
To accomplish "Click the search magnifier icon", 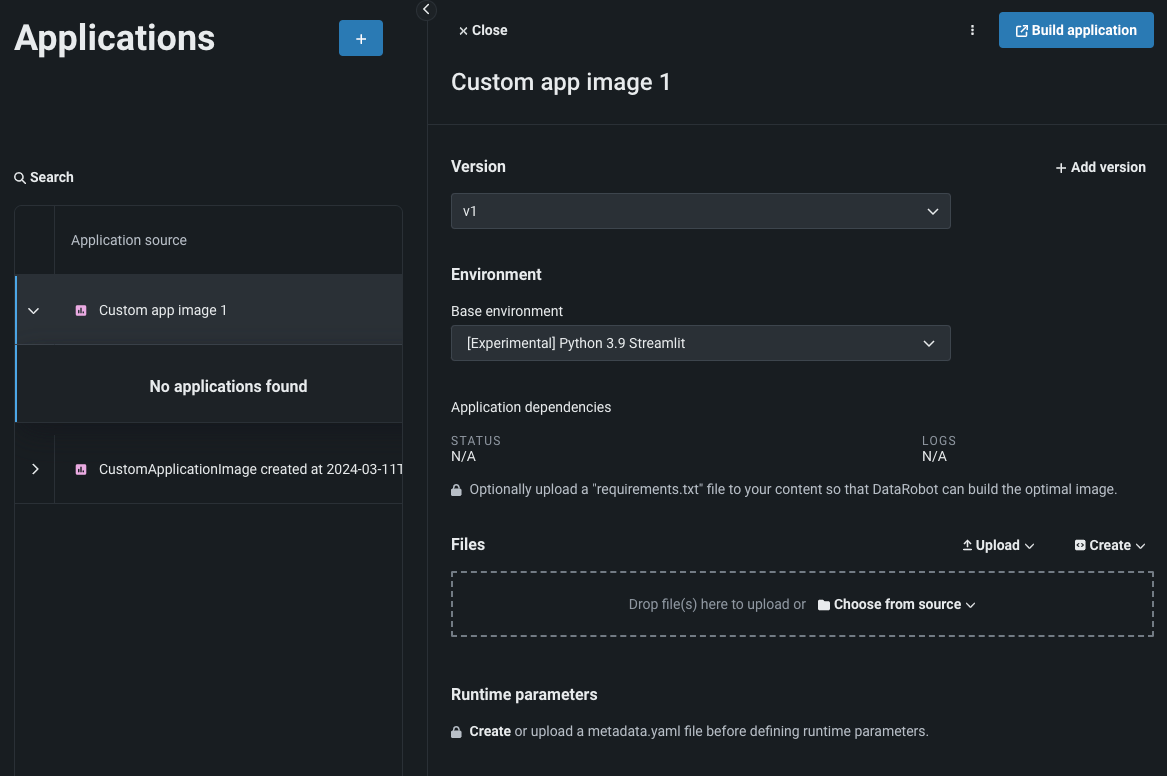I will point(20,178).
